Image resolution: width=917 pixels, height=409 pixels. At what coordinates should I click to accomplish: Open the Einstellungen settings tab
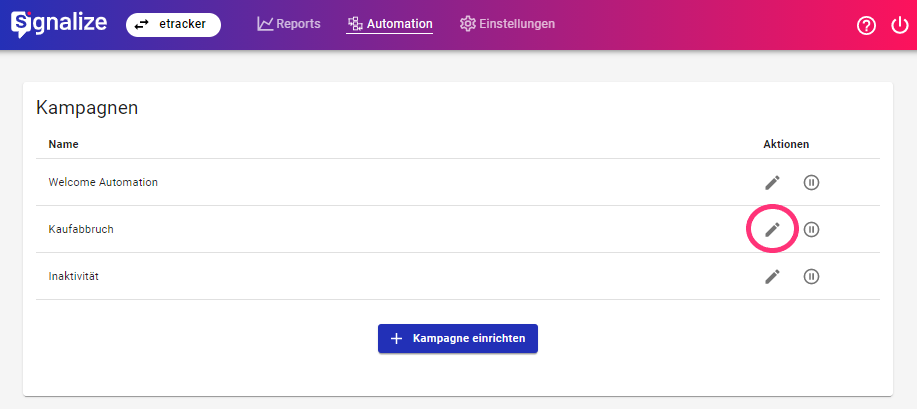click(x=507, y=24)
